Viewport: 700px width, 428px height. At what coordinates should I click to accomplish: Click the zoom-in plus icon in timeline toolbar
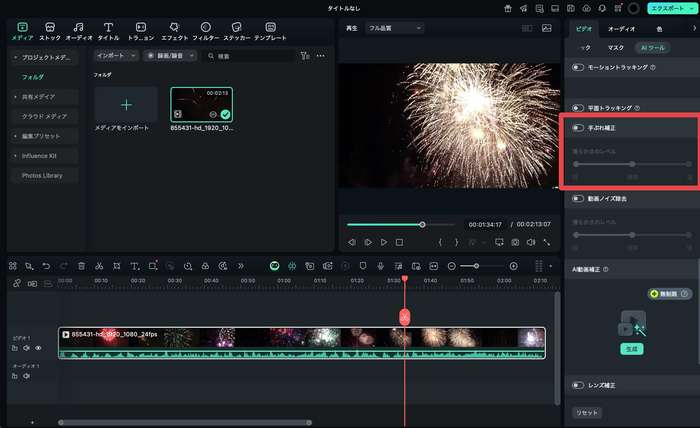[514, 266]
